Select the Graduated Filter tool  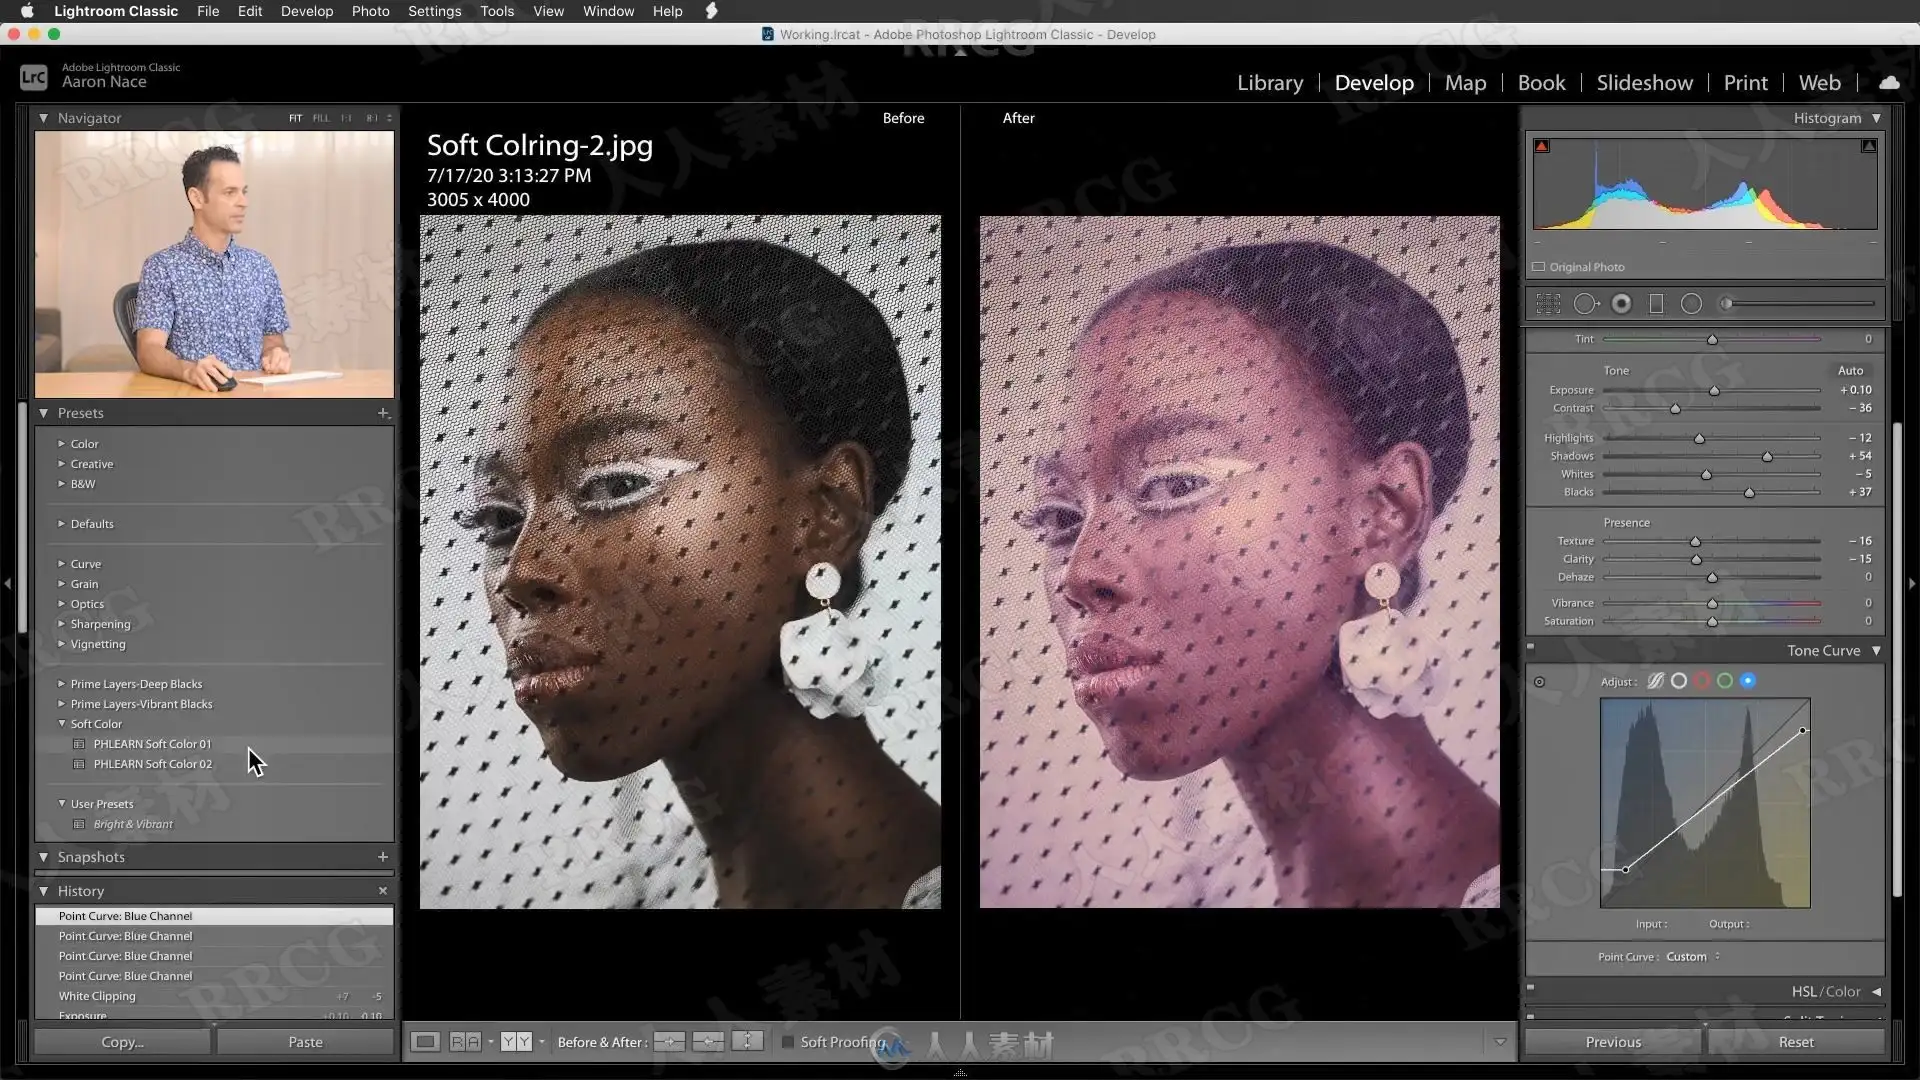1656,304
